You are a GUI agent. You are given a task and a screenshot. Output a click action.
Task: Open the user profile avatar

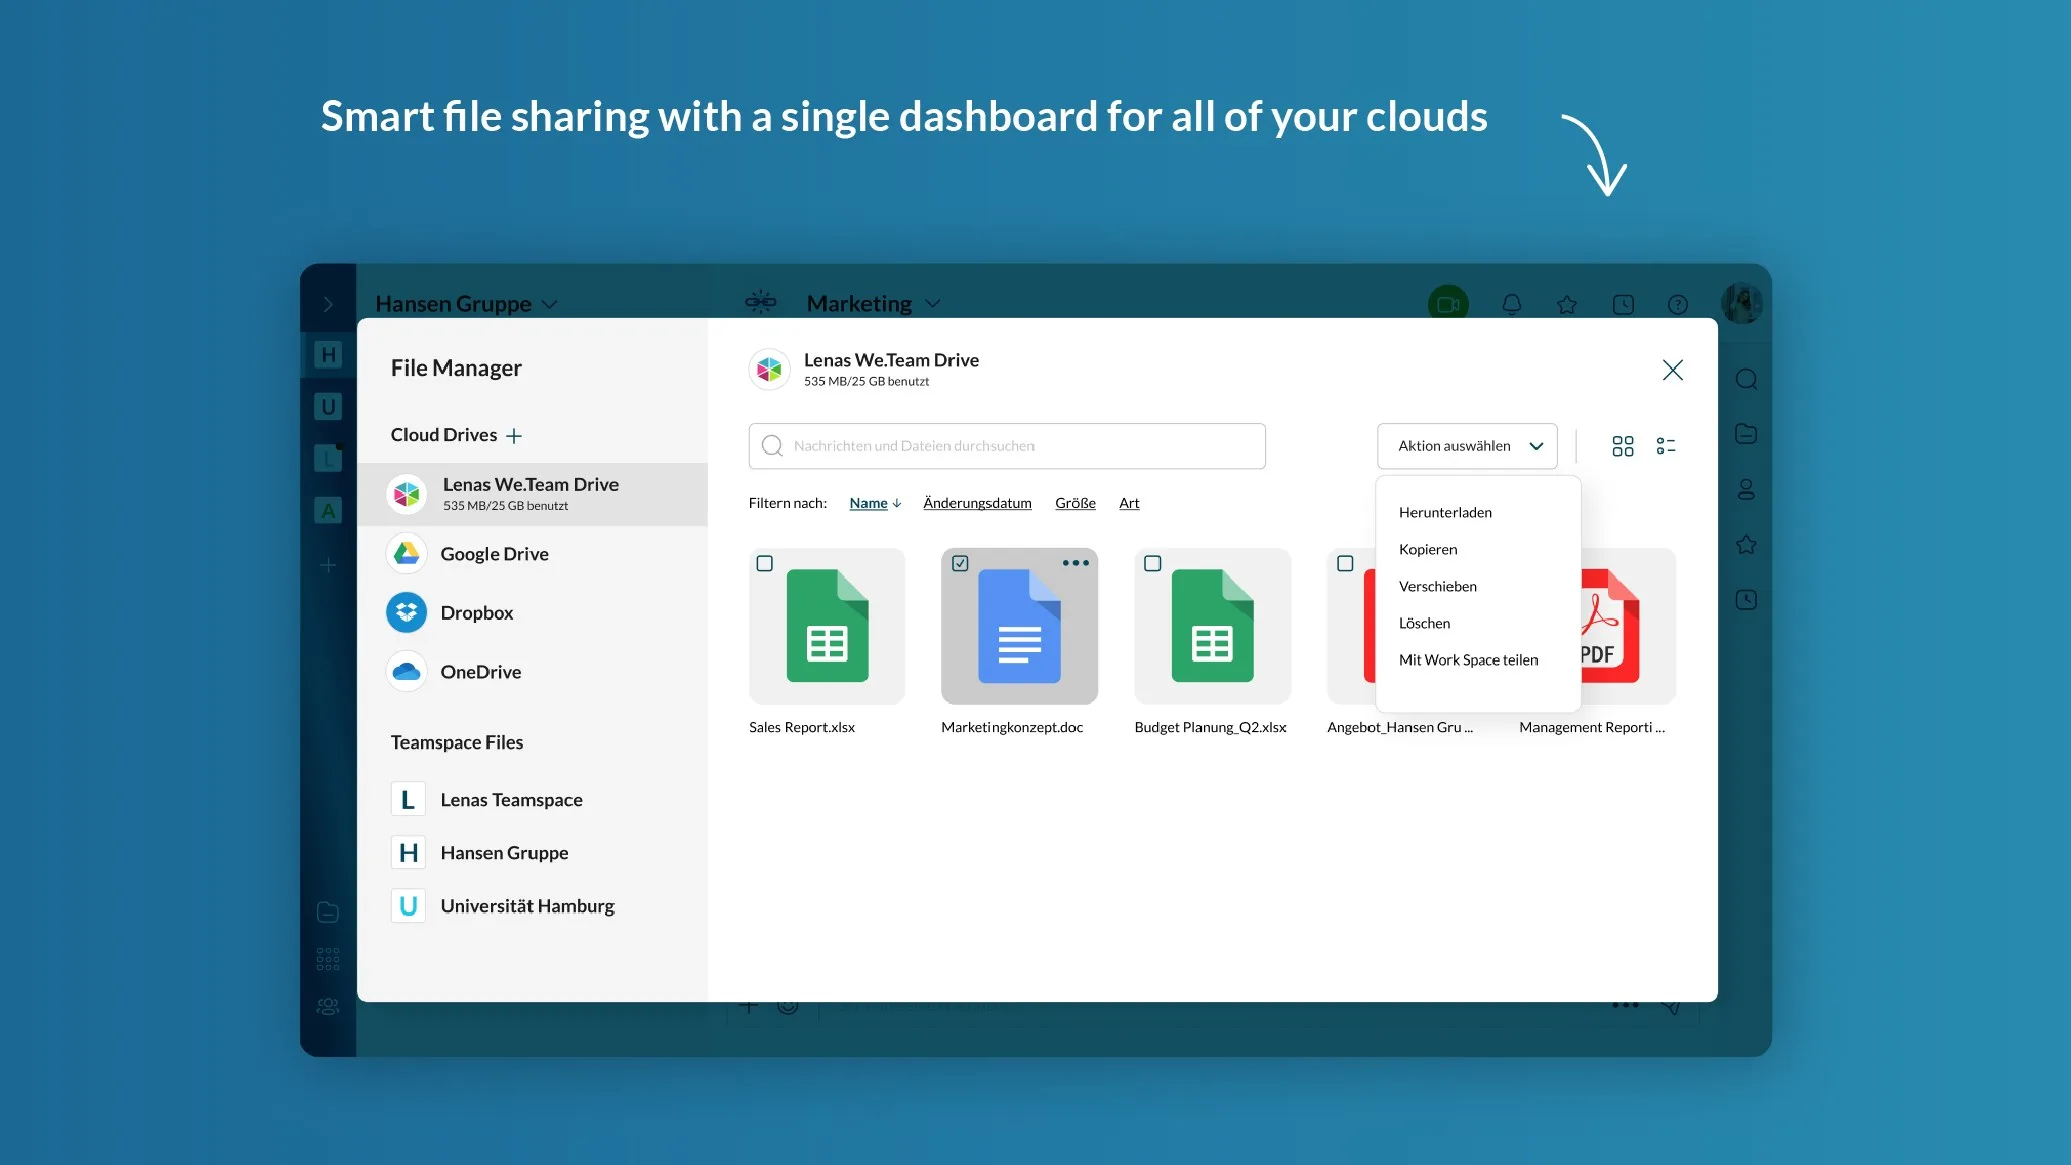coord(1742,303)
